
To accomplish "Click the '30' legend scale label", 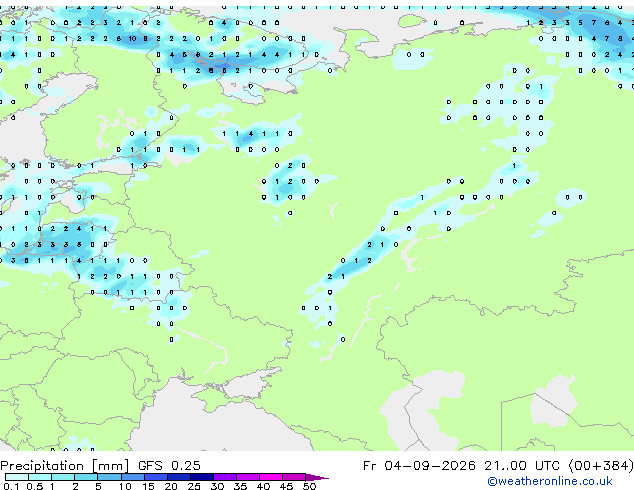I will tap(217, 486).
